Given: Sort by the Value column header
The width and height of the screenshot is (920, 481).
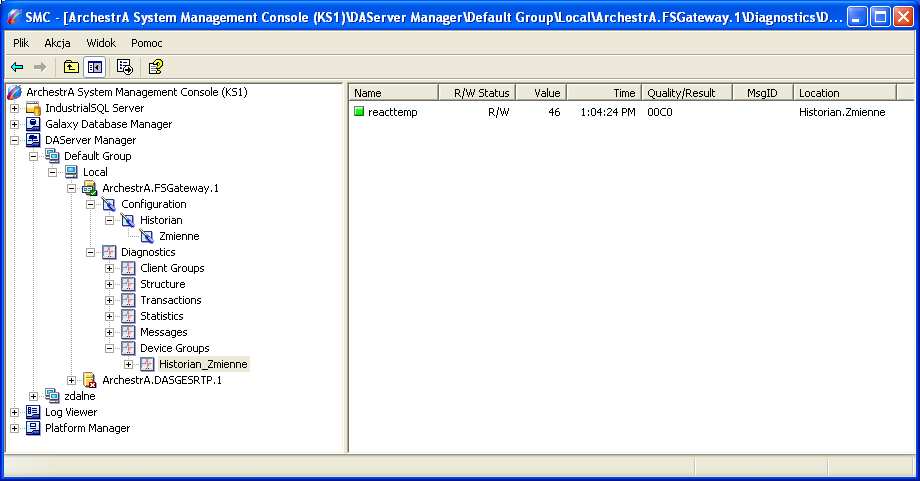Looking at the screenshot, I should click(541, 93).
